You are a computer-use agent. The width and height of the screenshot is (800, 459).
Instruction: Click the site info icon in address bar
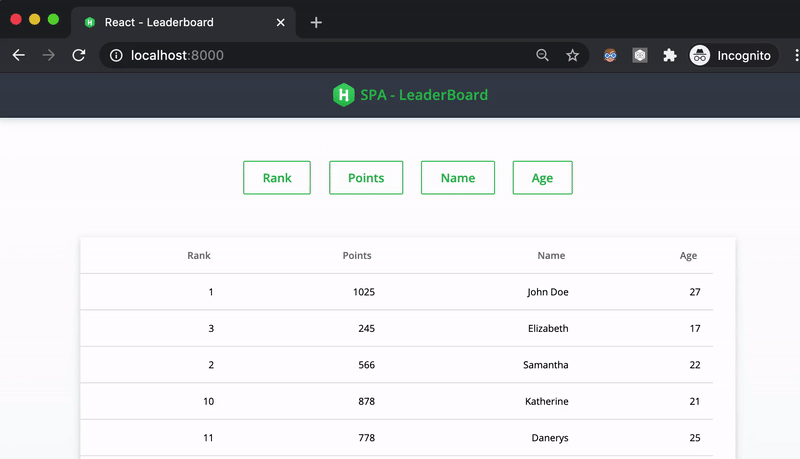(116, 56)
